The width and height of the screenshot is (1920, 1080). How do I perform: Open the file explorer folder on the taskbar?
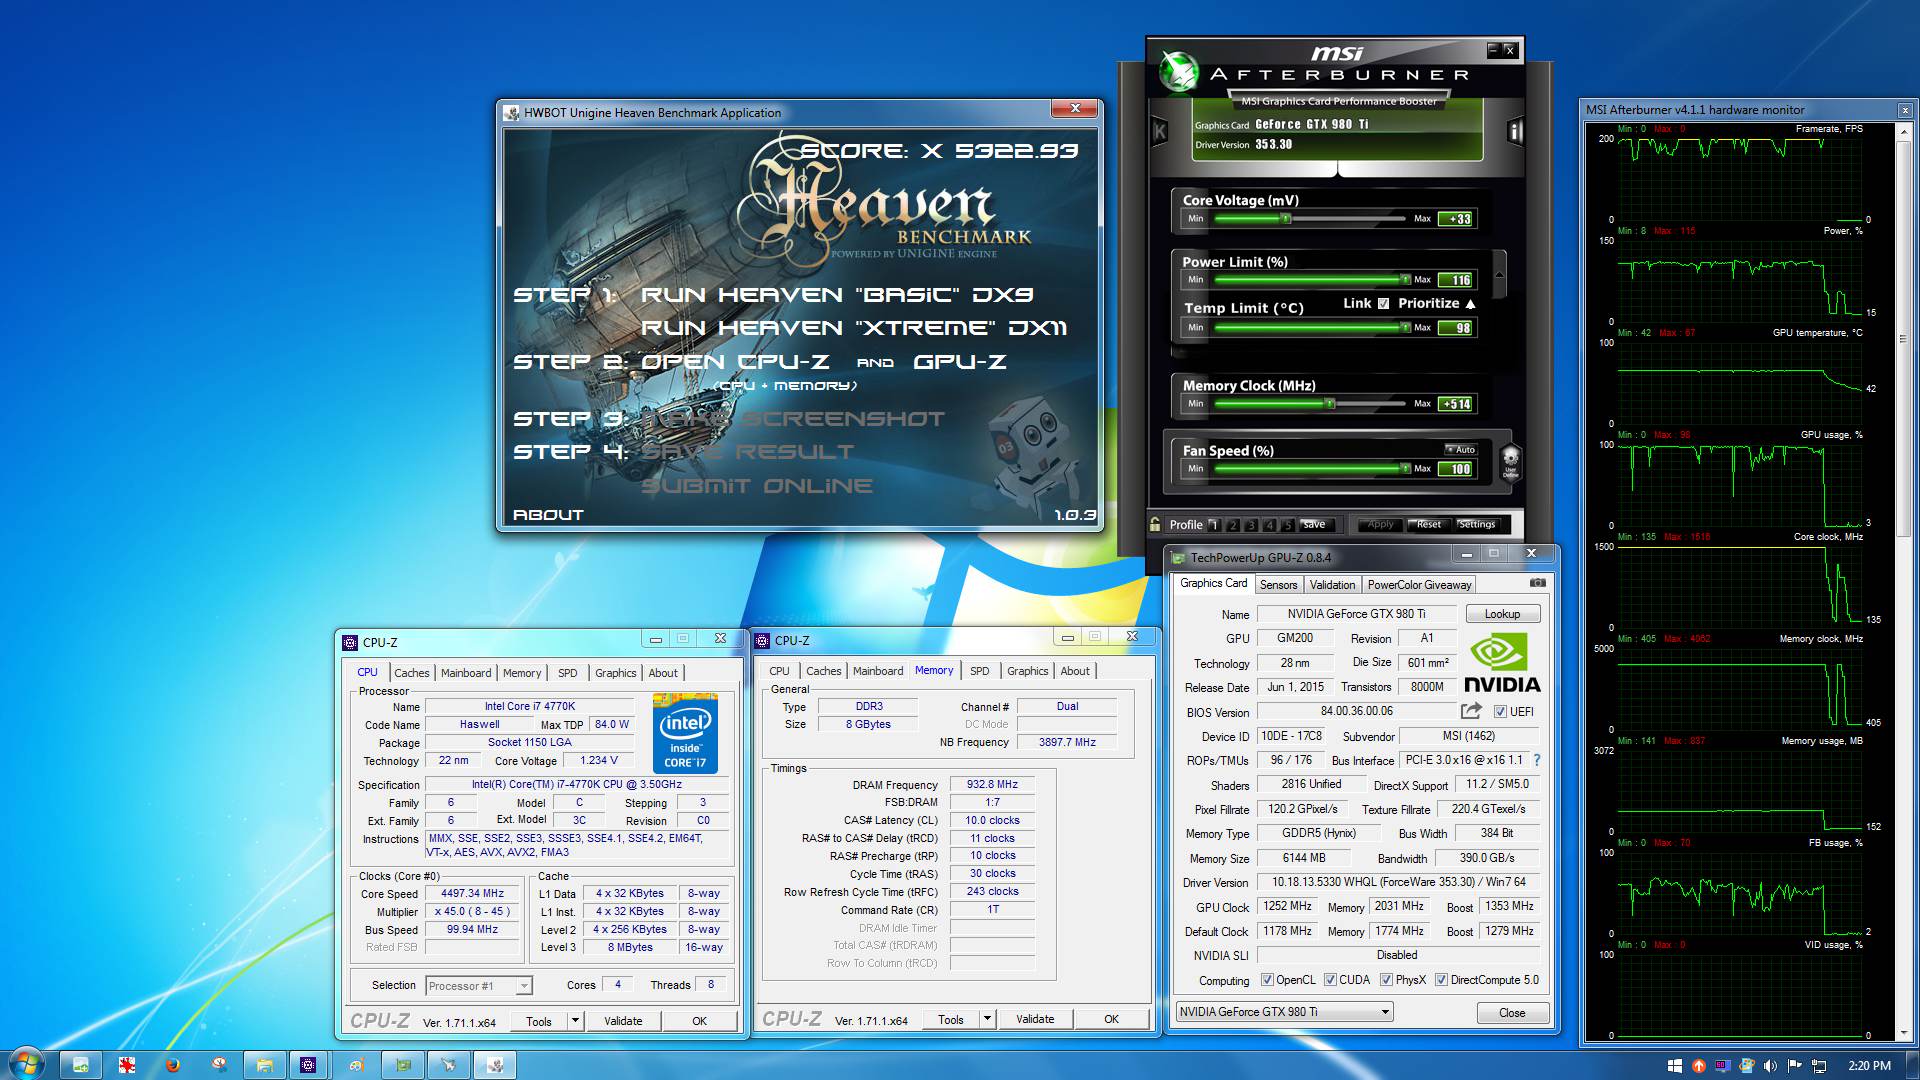pyautogui.click(x=264, y=1066)
